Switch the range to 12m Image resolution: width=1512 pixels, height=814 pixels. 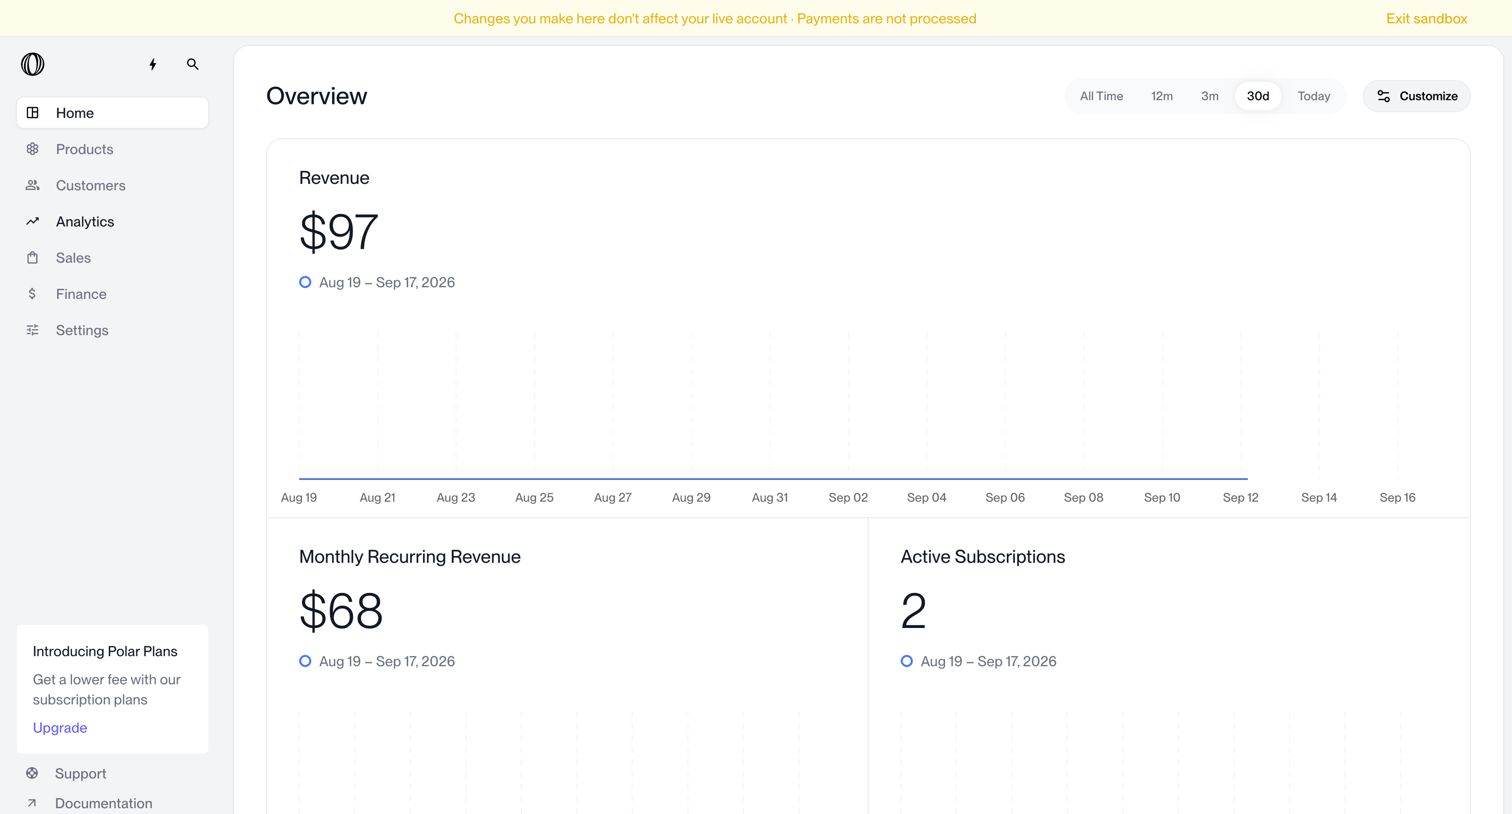pyautogui.click(x=1162, y=96)
